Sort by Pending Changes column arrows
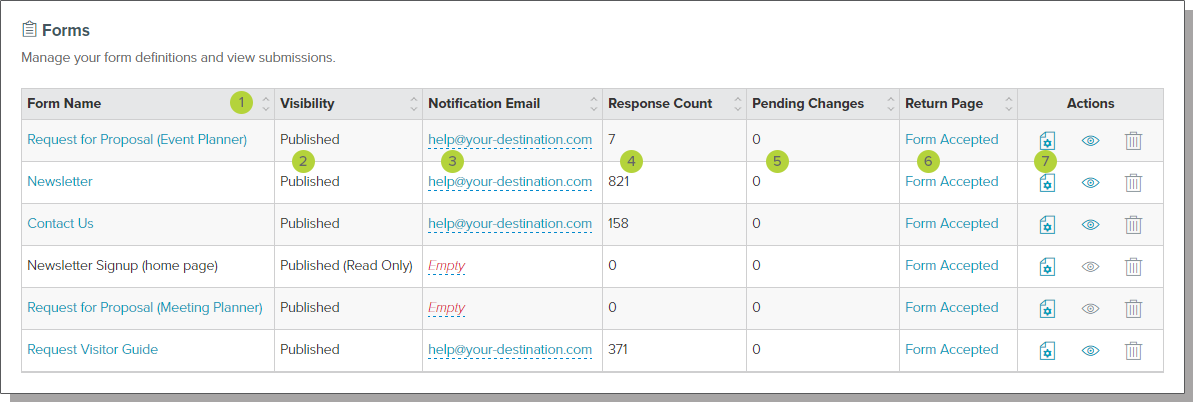The height and width of the screenshot is (407, 1198). (889, 104)
